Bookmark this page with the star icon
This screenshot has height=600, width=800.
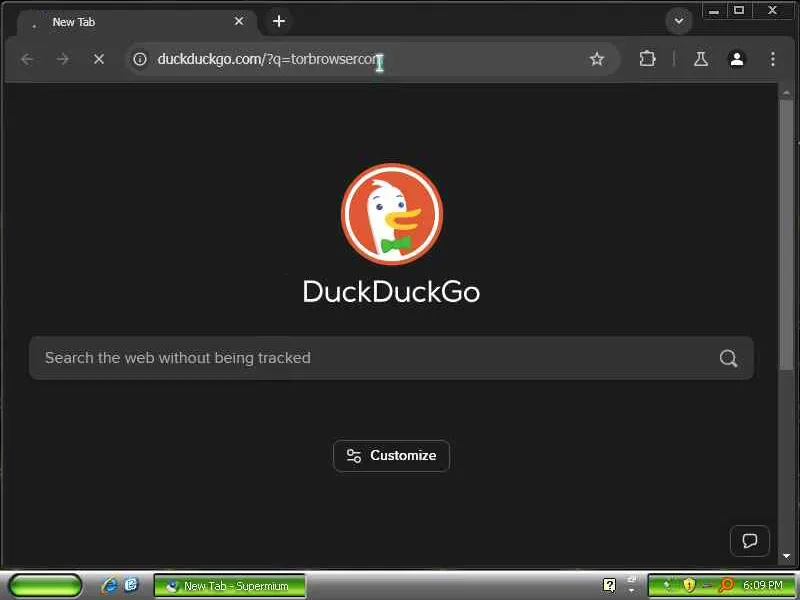point(596,59)
